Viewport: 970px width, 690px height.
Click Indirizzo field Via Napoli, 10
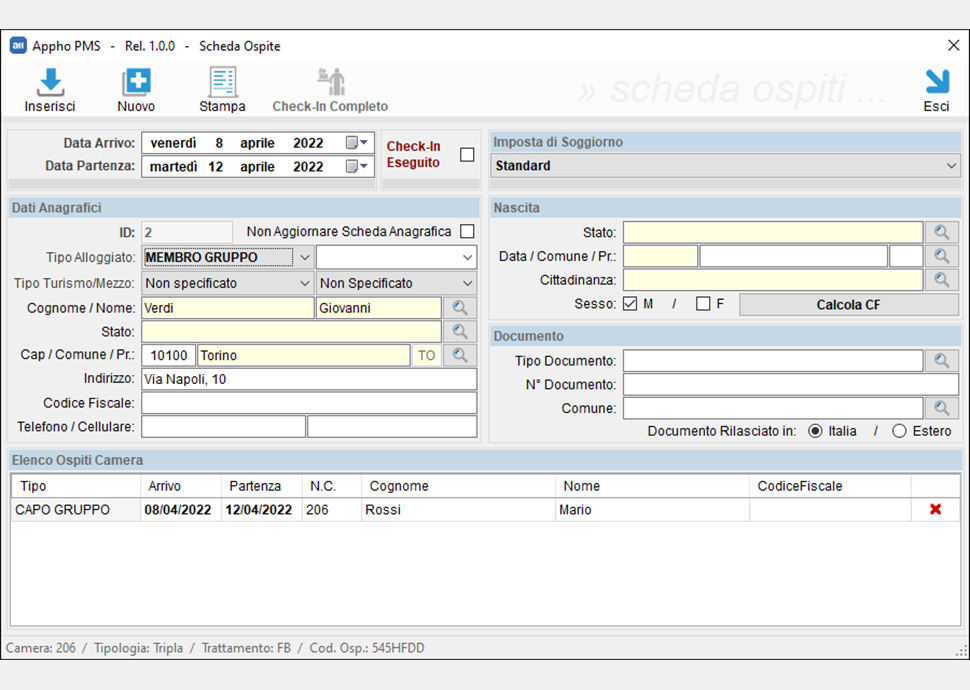(x=309, y=379)
